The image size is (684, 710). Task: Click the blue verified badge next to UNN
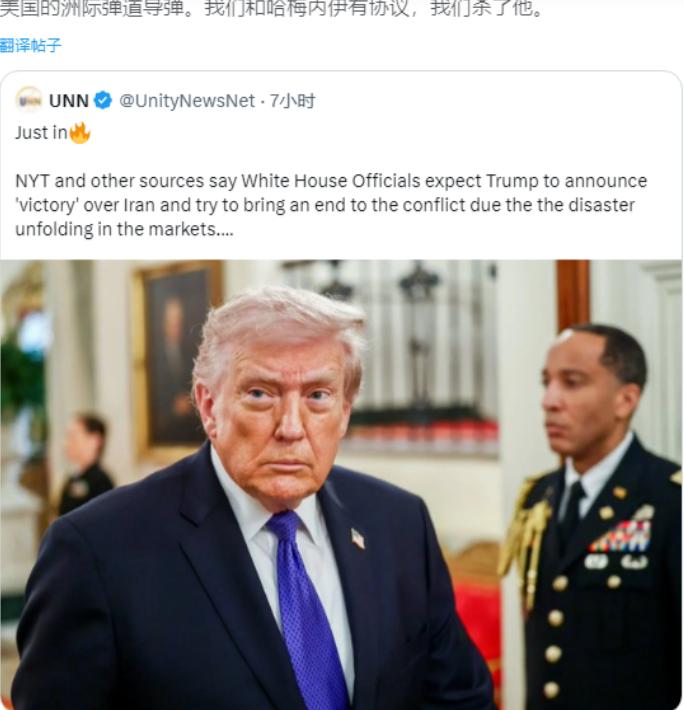103,100
